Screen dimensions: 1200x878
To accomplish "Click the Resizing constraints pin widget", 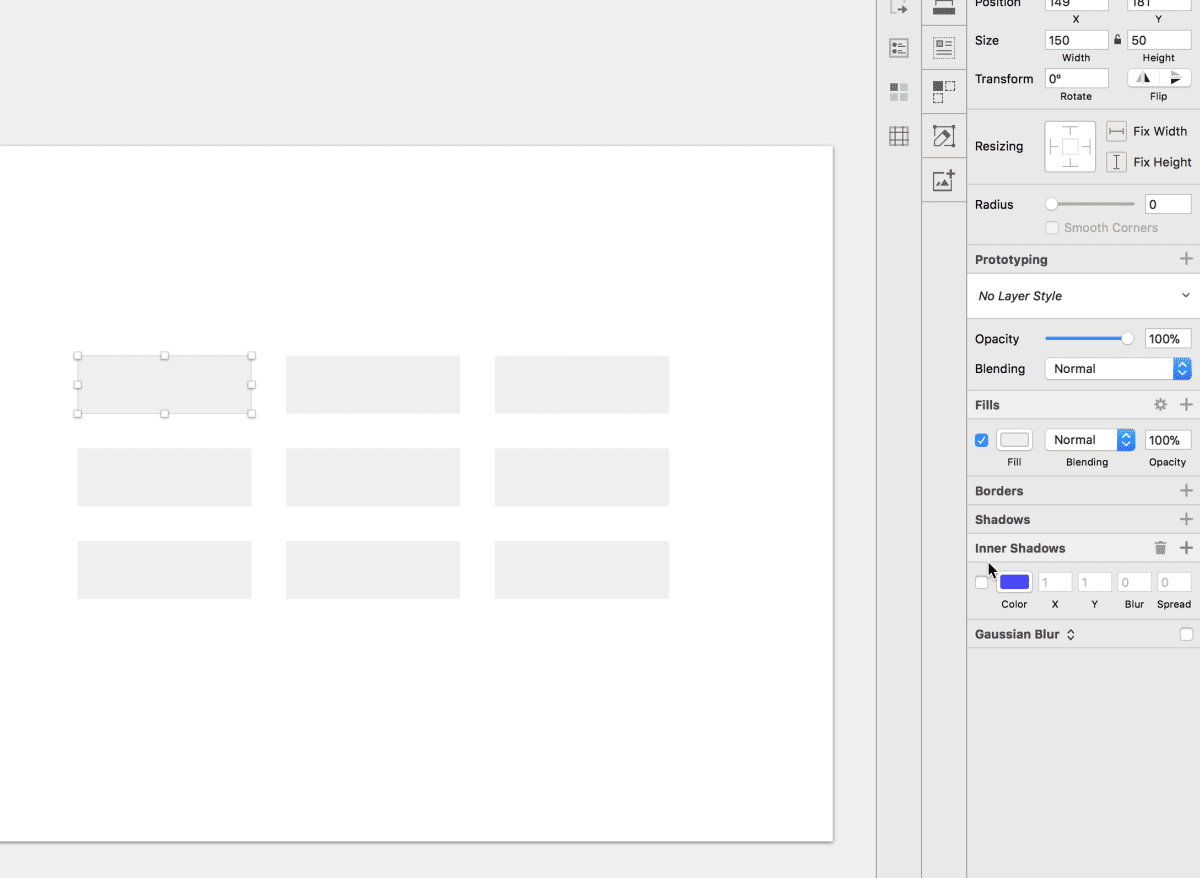I will [x=1070, y=146].
